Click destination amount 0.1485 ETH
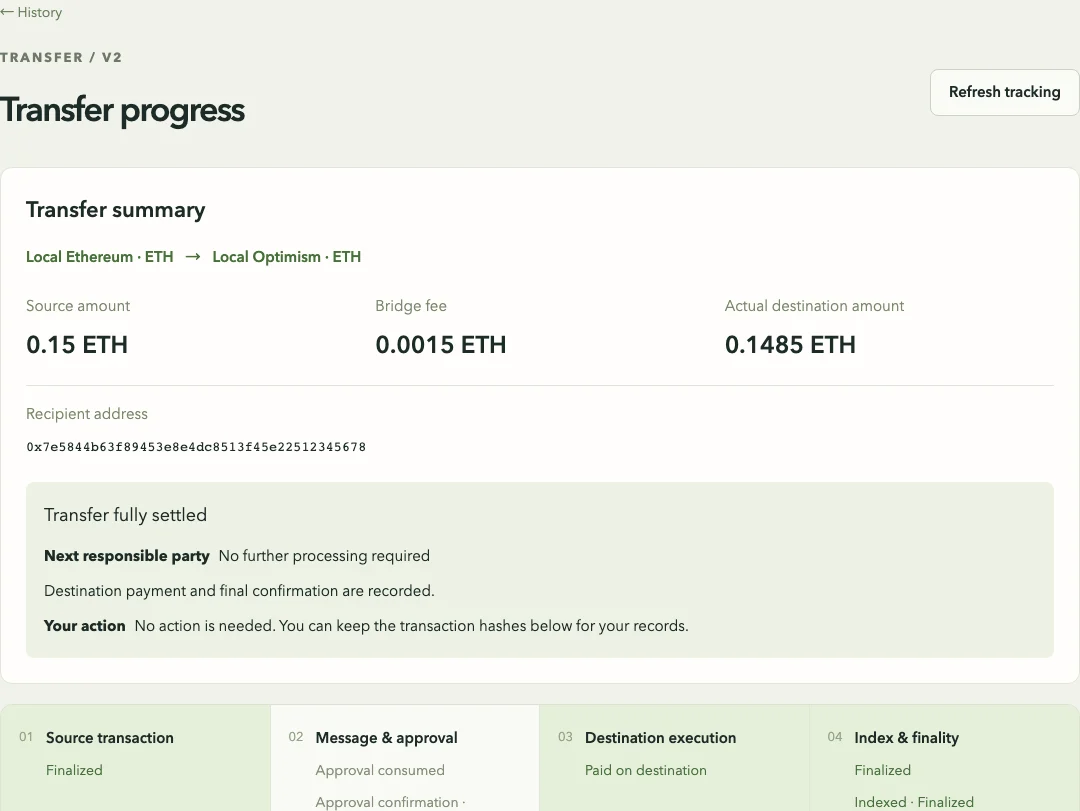This screenshot has height=811, width=1080. (790, 345)
